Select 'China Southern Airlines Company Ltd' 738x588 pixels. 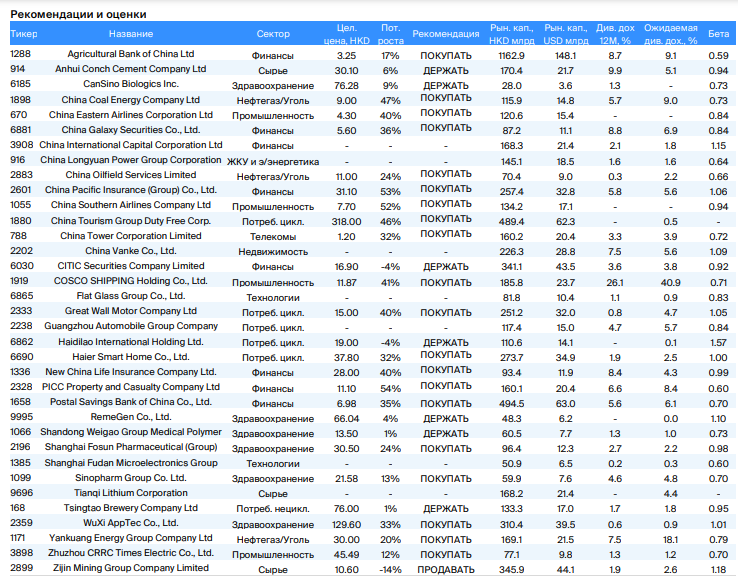131,206
